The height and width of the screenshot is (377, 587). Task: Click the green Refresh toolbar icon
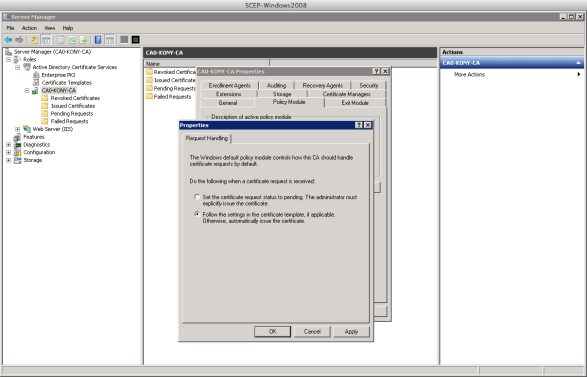coord(72,40)
